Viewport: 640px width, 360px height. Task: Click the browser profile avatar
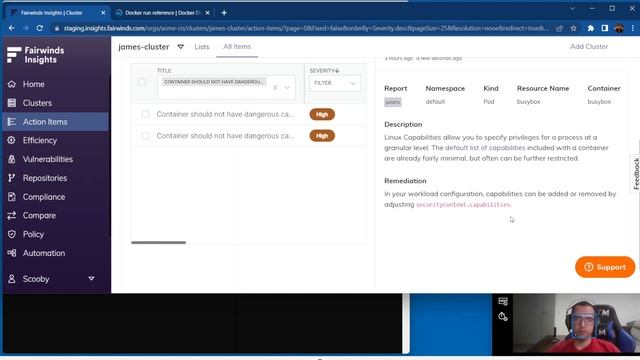coord(619,28)
